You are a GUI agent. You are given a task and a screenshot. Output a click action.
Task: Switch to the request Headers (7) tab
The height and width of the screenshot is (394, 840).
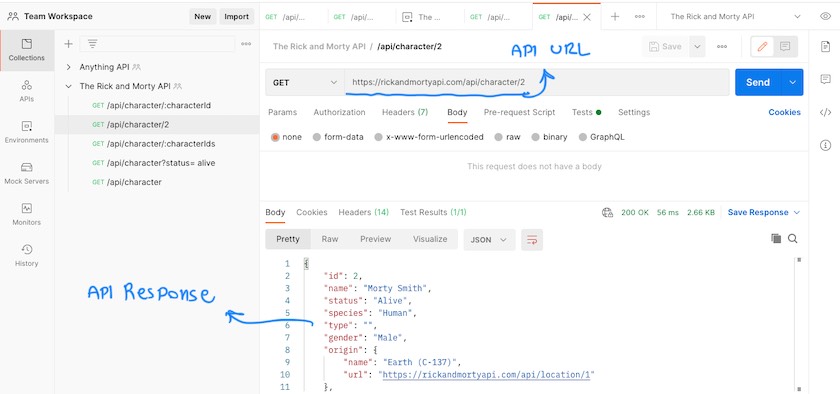(x=405, y=112)
